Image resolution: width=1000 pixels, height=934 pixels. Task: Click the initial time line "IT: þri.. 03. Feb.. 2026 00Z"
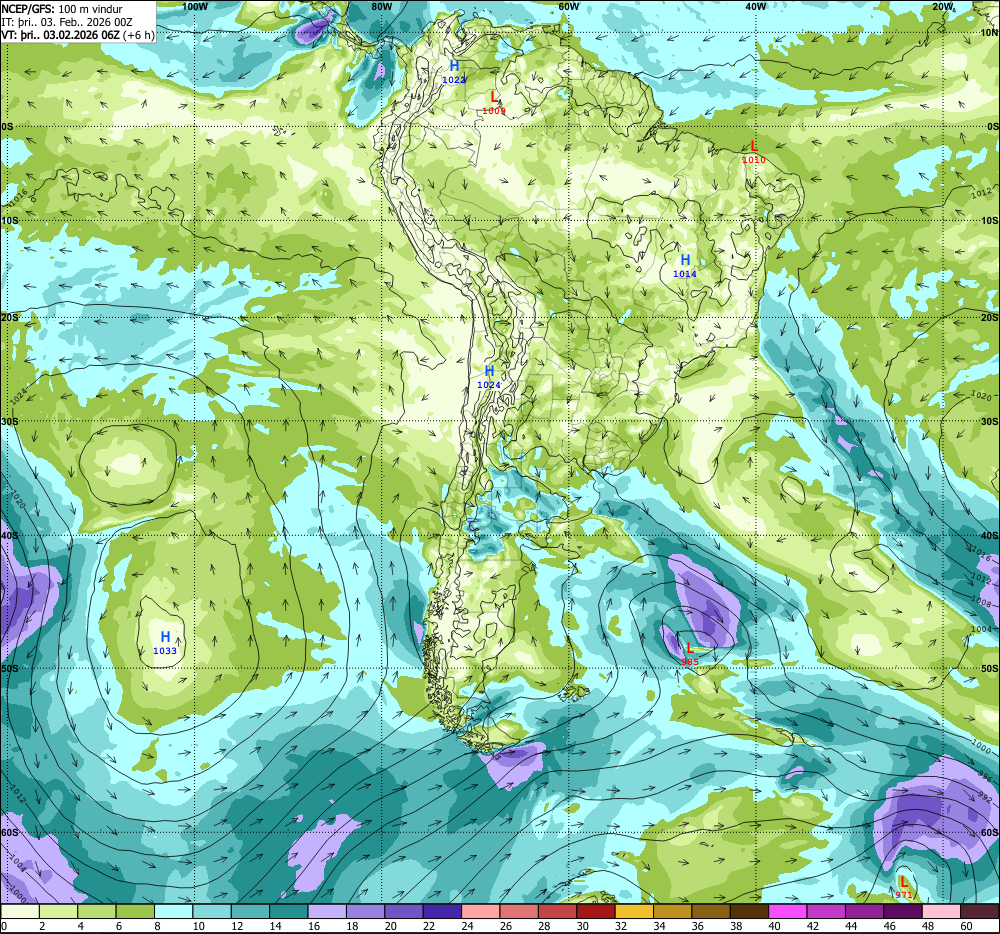point(67,22)
